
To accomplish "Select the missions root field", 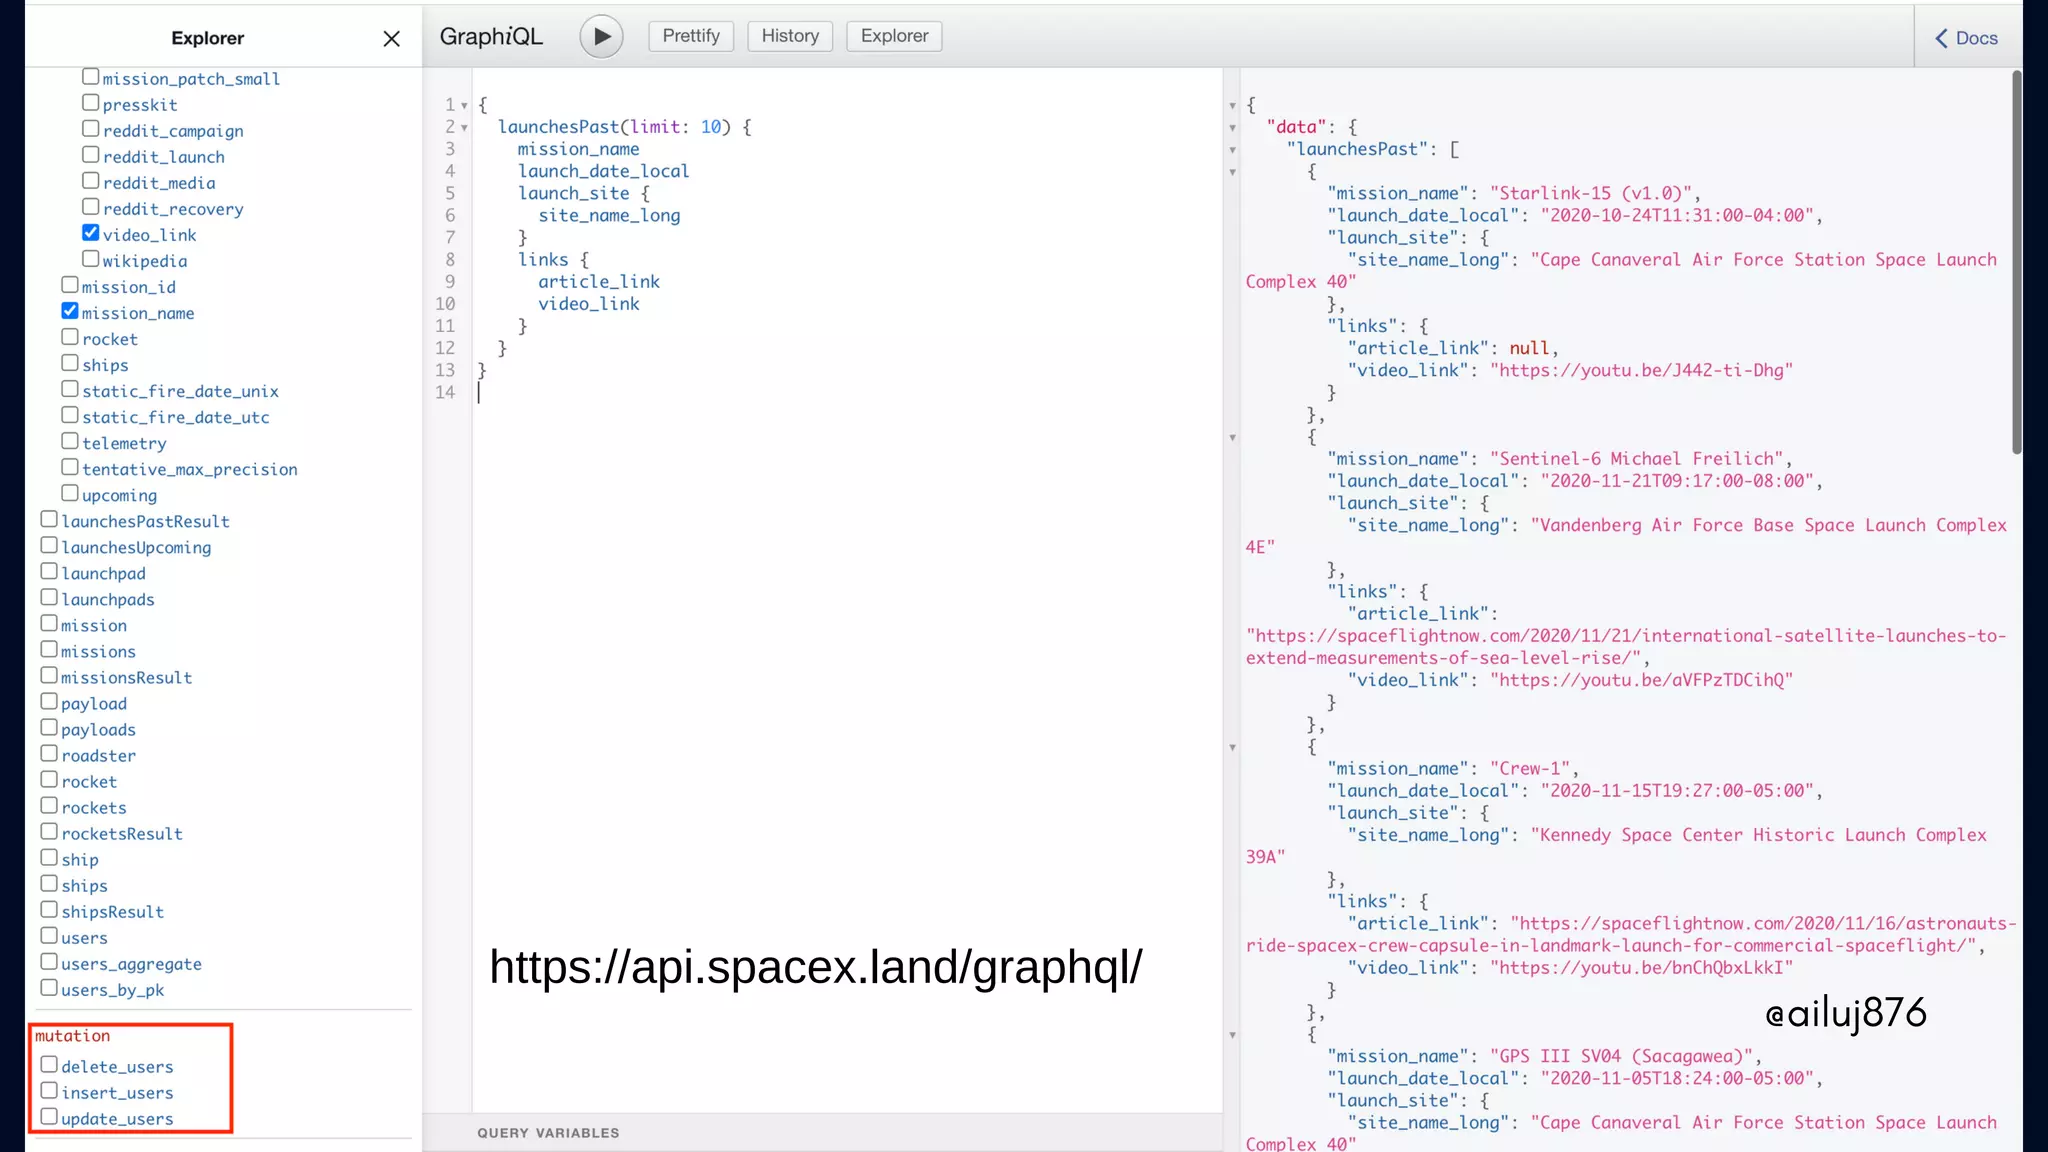I will (49, 649).
